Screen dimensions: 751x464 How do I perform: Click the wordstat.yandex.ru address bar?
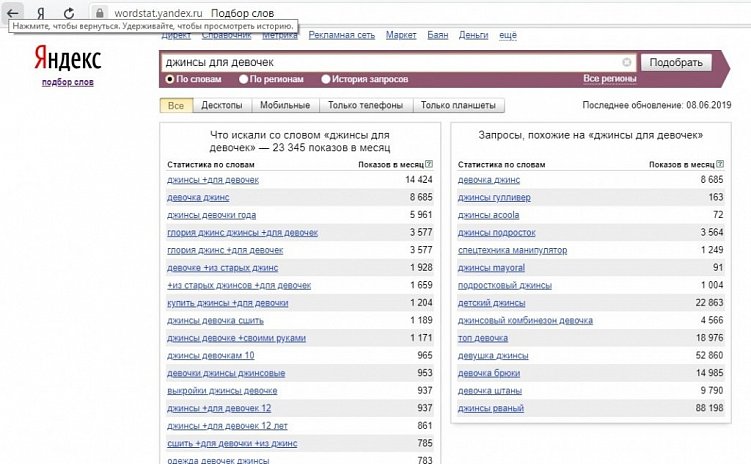(x=158, y=13)
